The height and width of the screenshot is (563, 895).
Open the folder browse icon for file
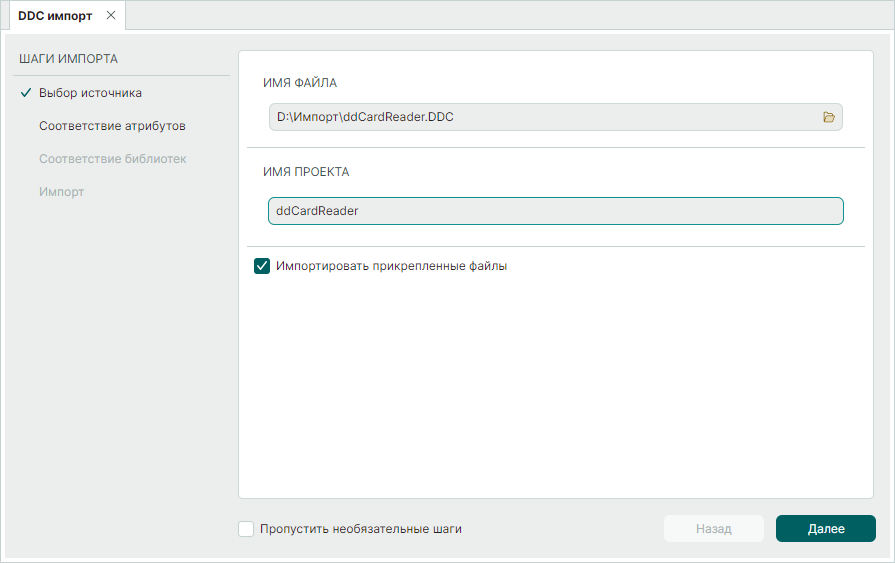(x=828, y=117)
